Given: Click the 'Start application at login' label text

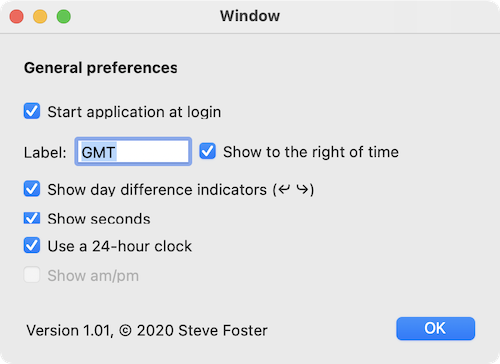Looking at the screenshot, I should tap(134, 112).
